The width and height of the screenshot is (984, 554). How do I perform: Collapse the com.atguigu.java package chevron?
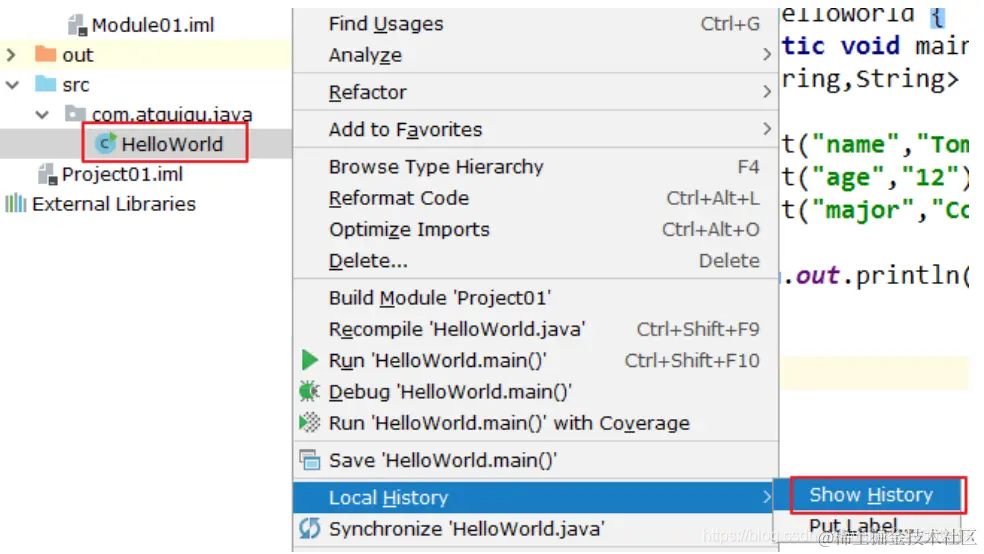42,115
